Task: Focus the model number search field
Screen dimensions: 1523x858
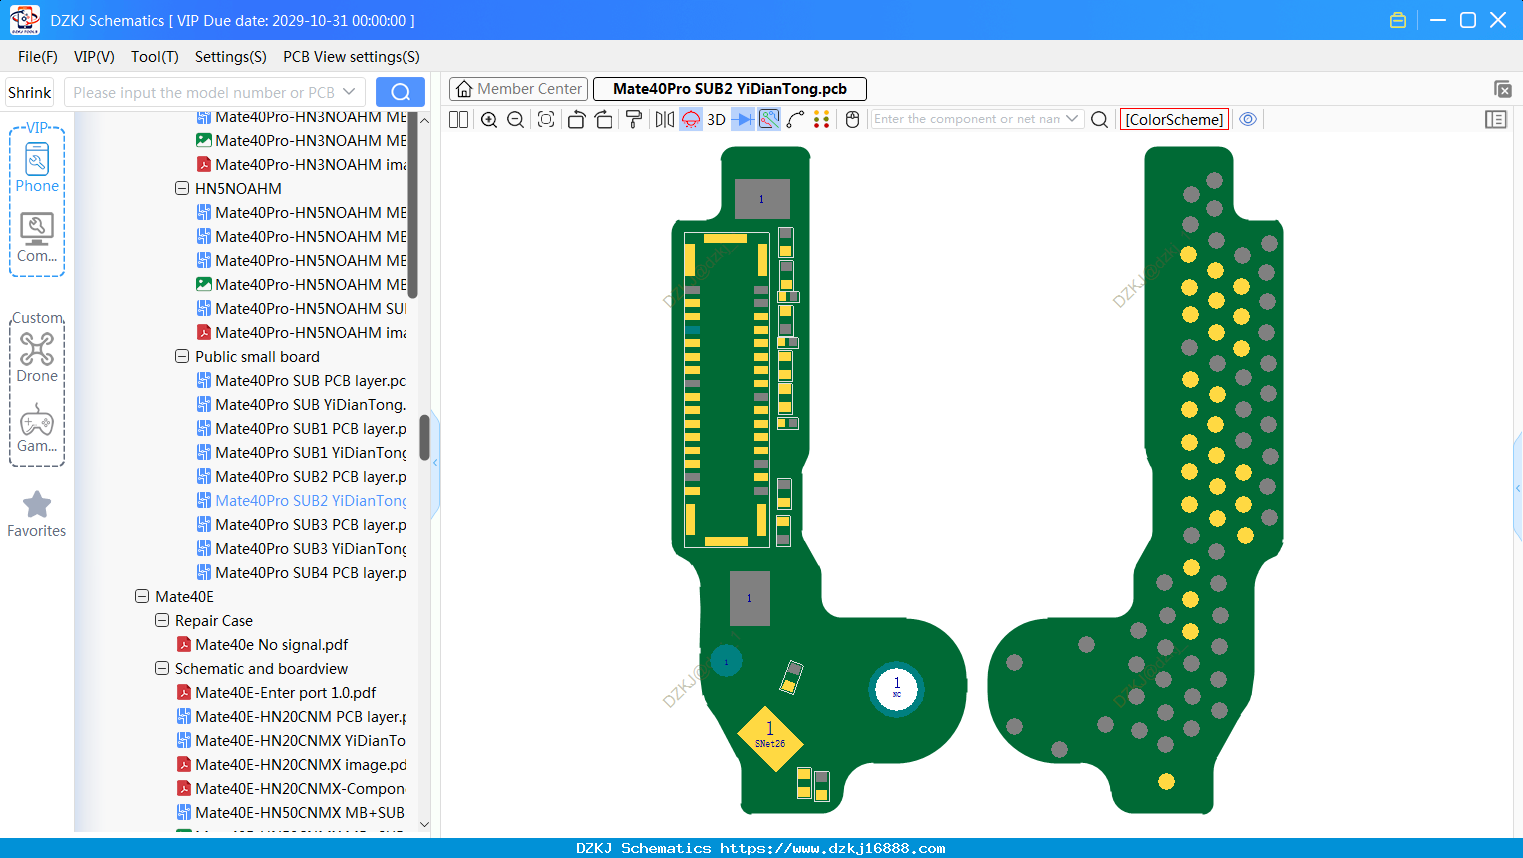Action: pos(215,92)
